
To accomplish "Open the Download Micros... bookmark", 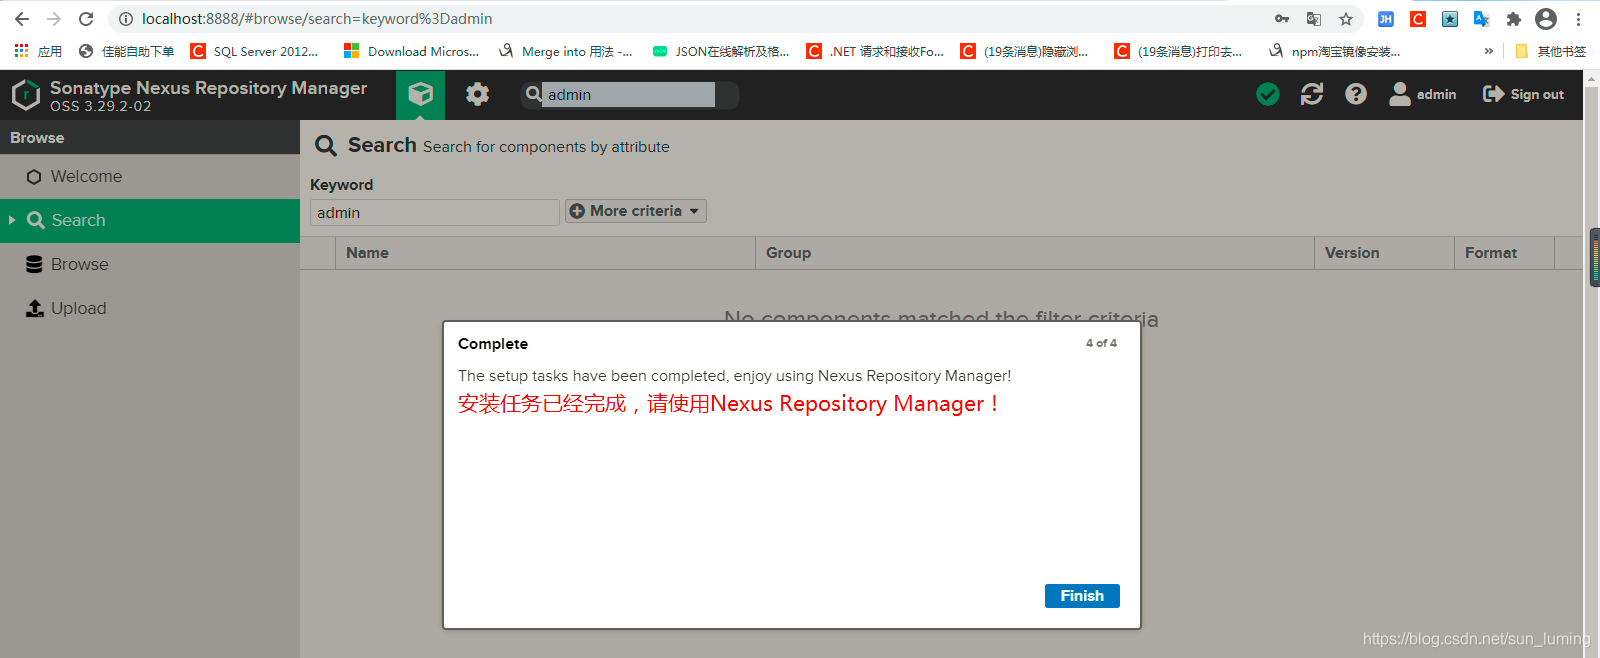I will click(411, 51).
